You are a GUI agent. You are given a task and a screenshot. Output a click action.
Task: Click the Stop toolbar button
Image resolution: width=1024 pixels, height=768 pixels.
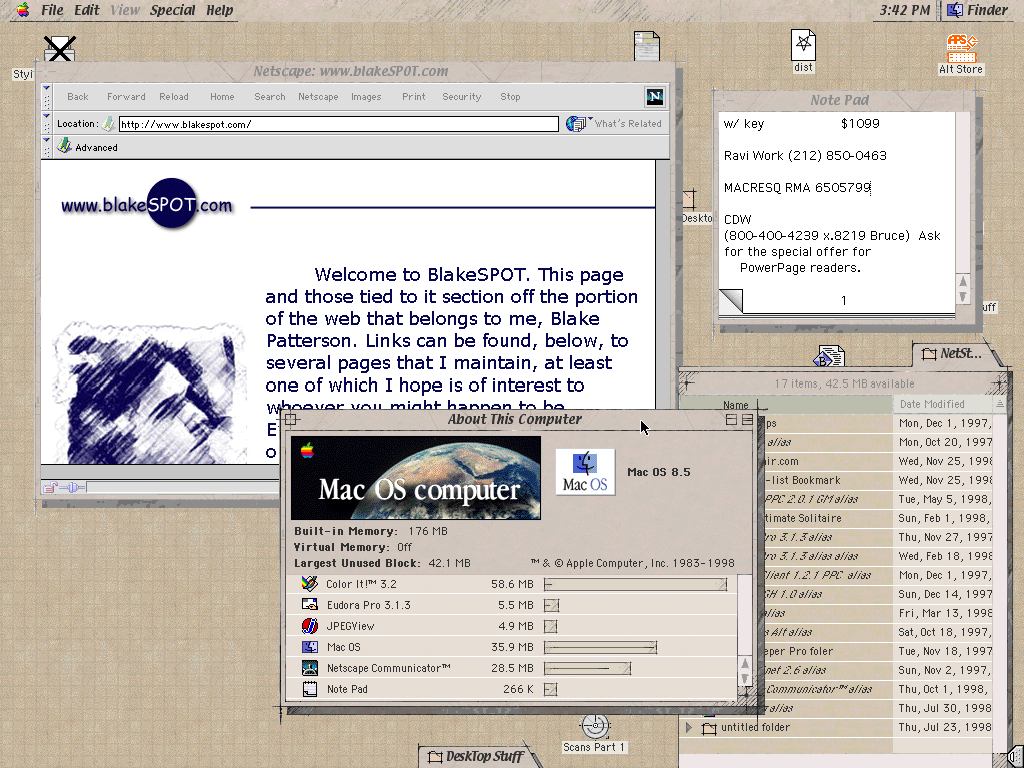510,97
